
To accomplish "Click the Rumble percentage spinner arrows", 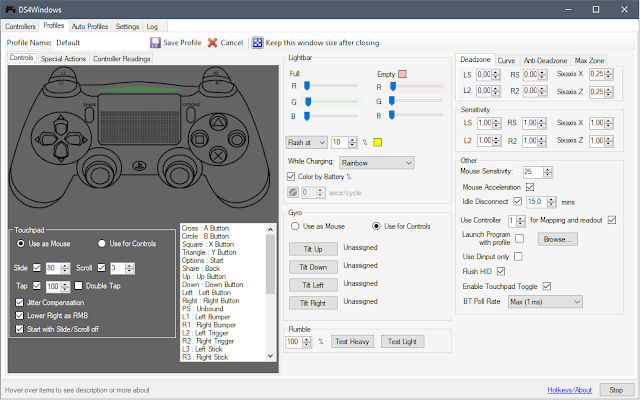I will [307, 342].
